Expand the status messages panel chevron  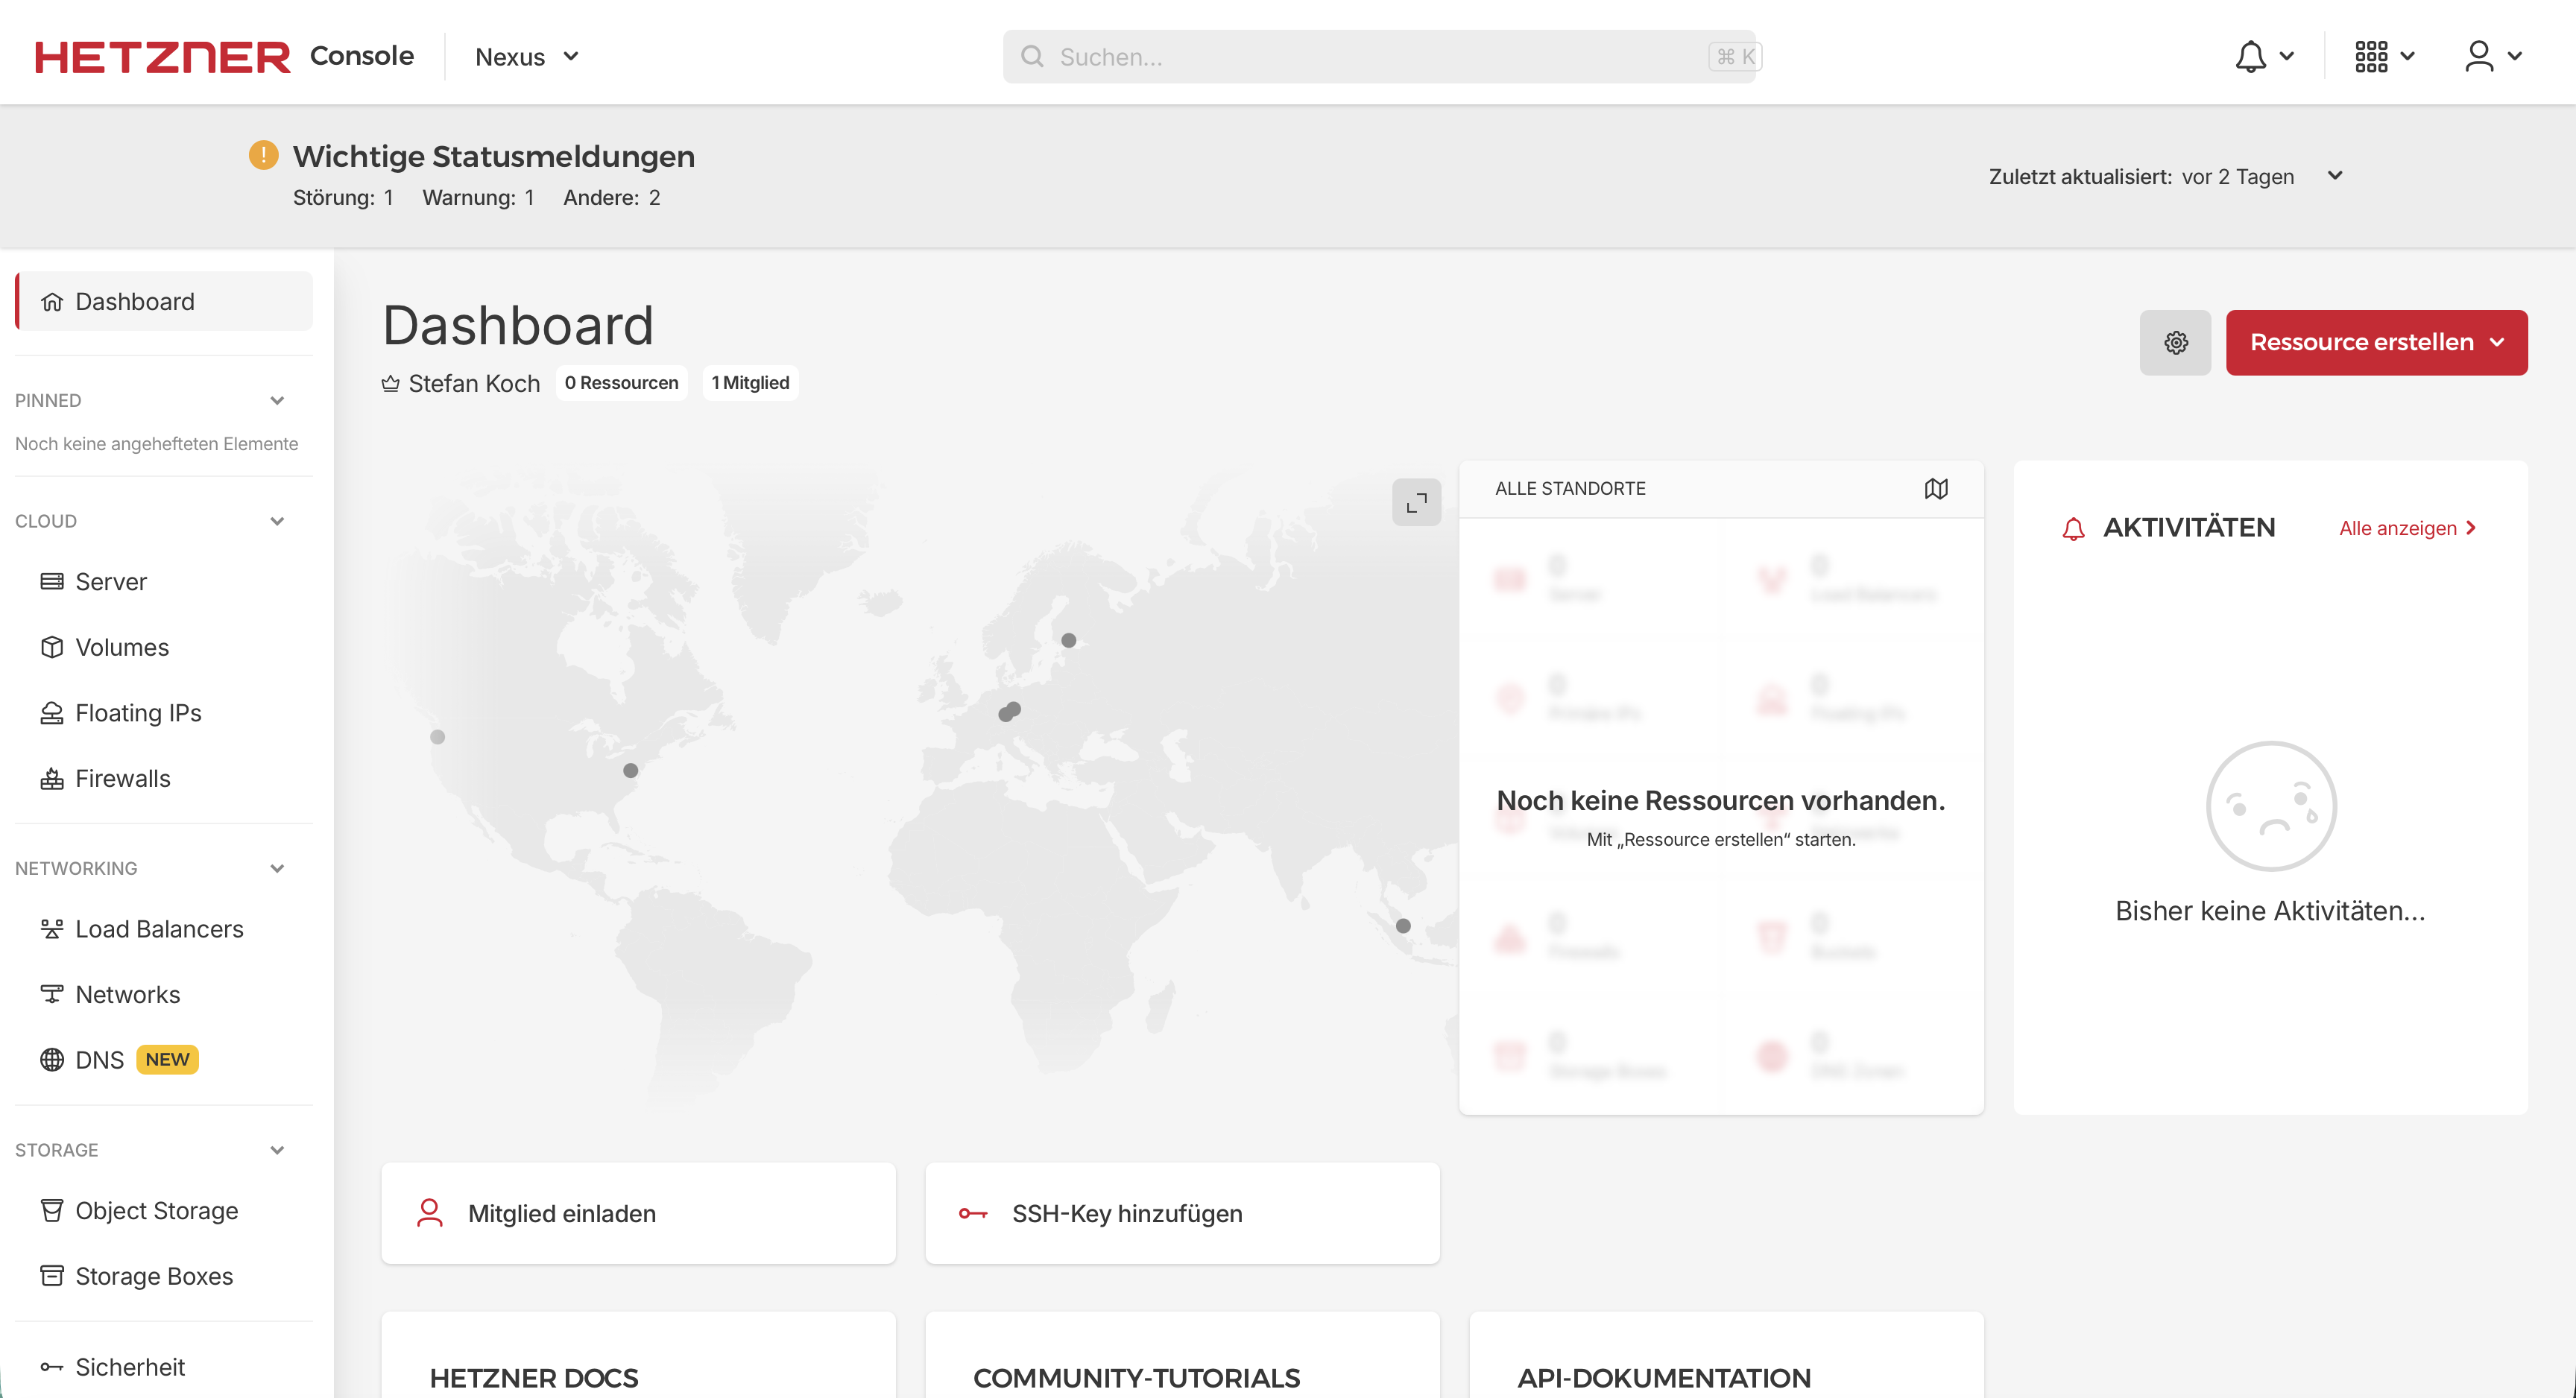click(2335, 176)
